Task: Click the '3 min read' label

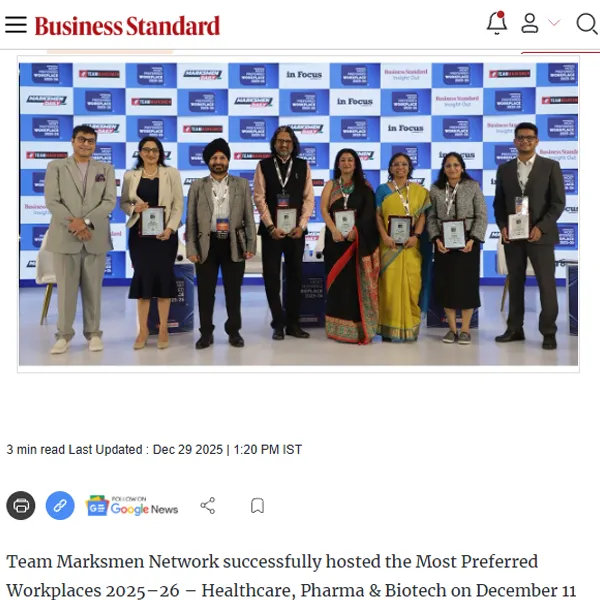Action: (x=36, y=449)
